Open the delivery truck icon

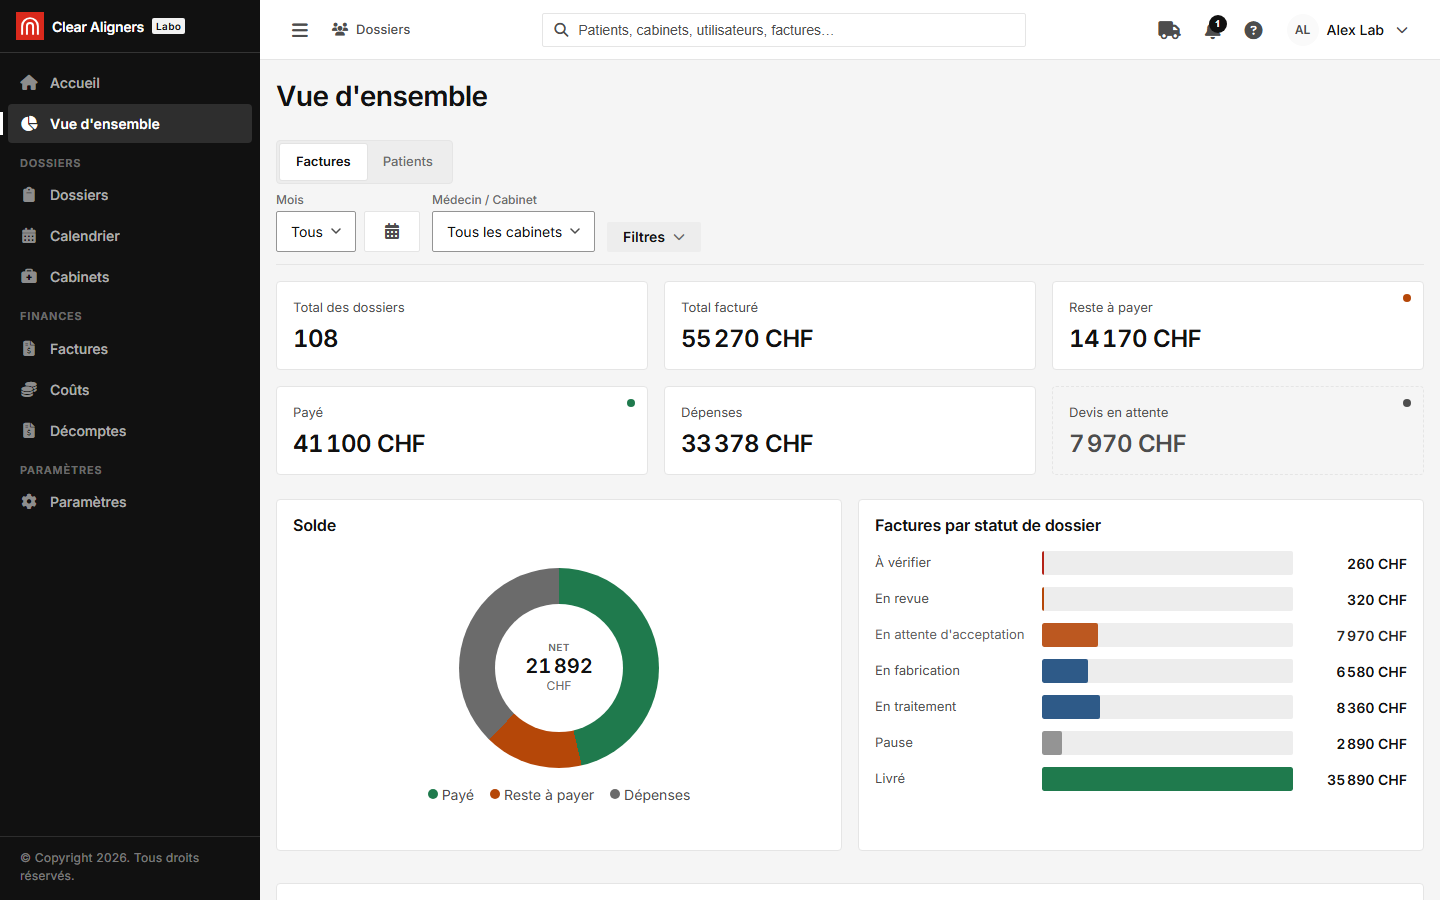click(x=1169, y=30)
